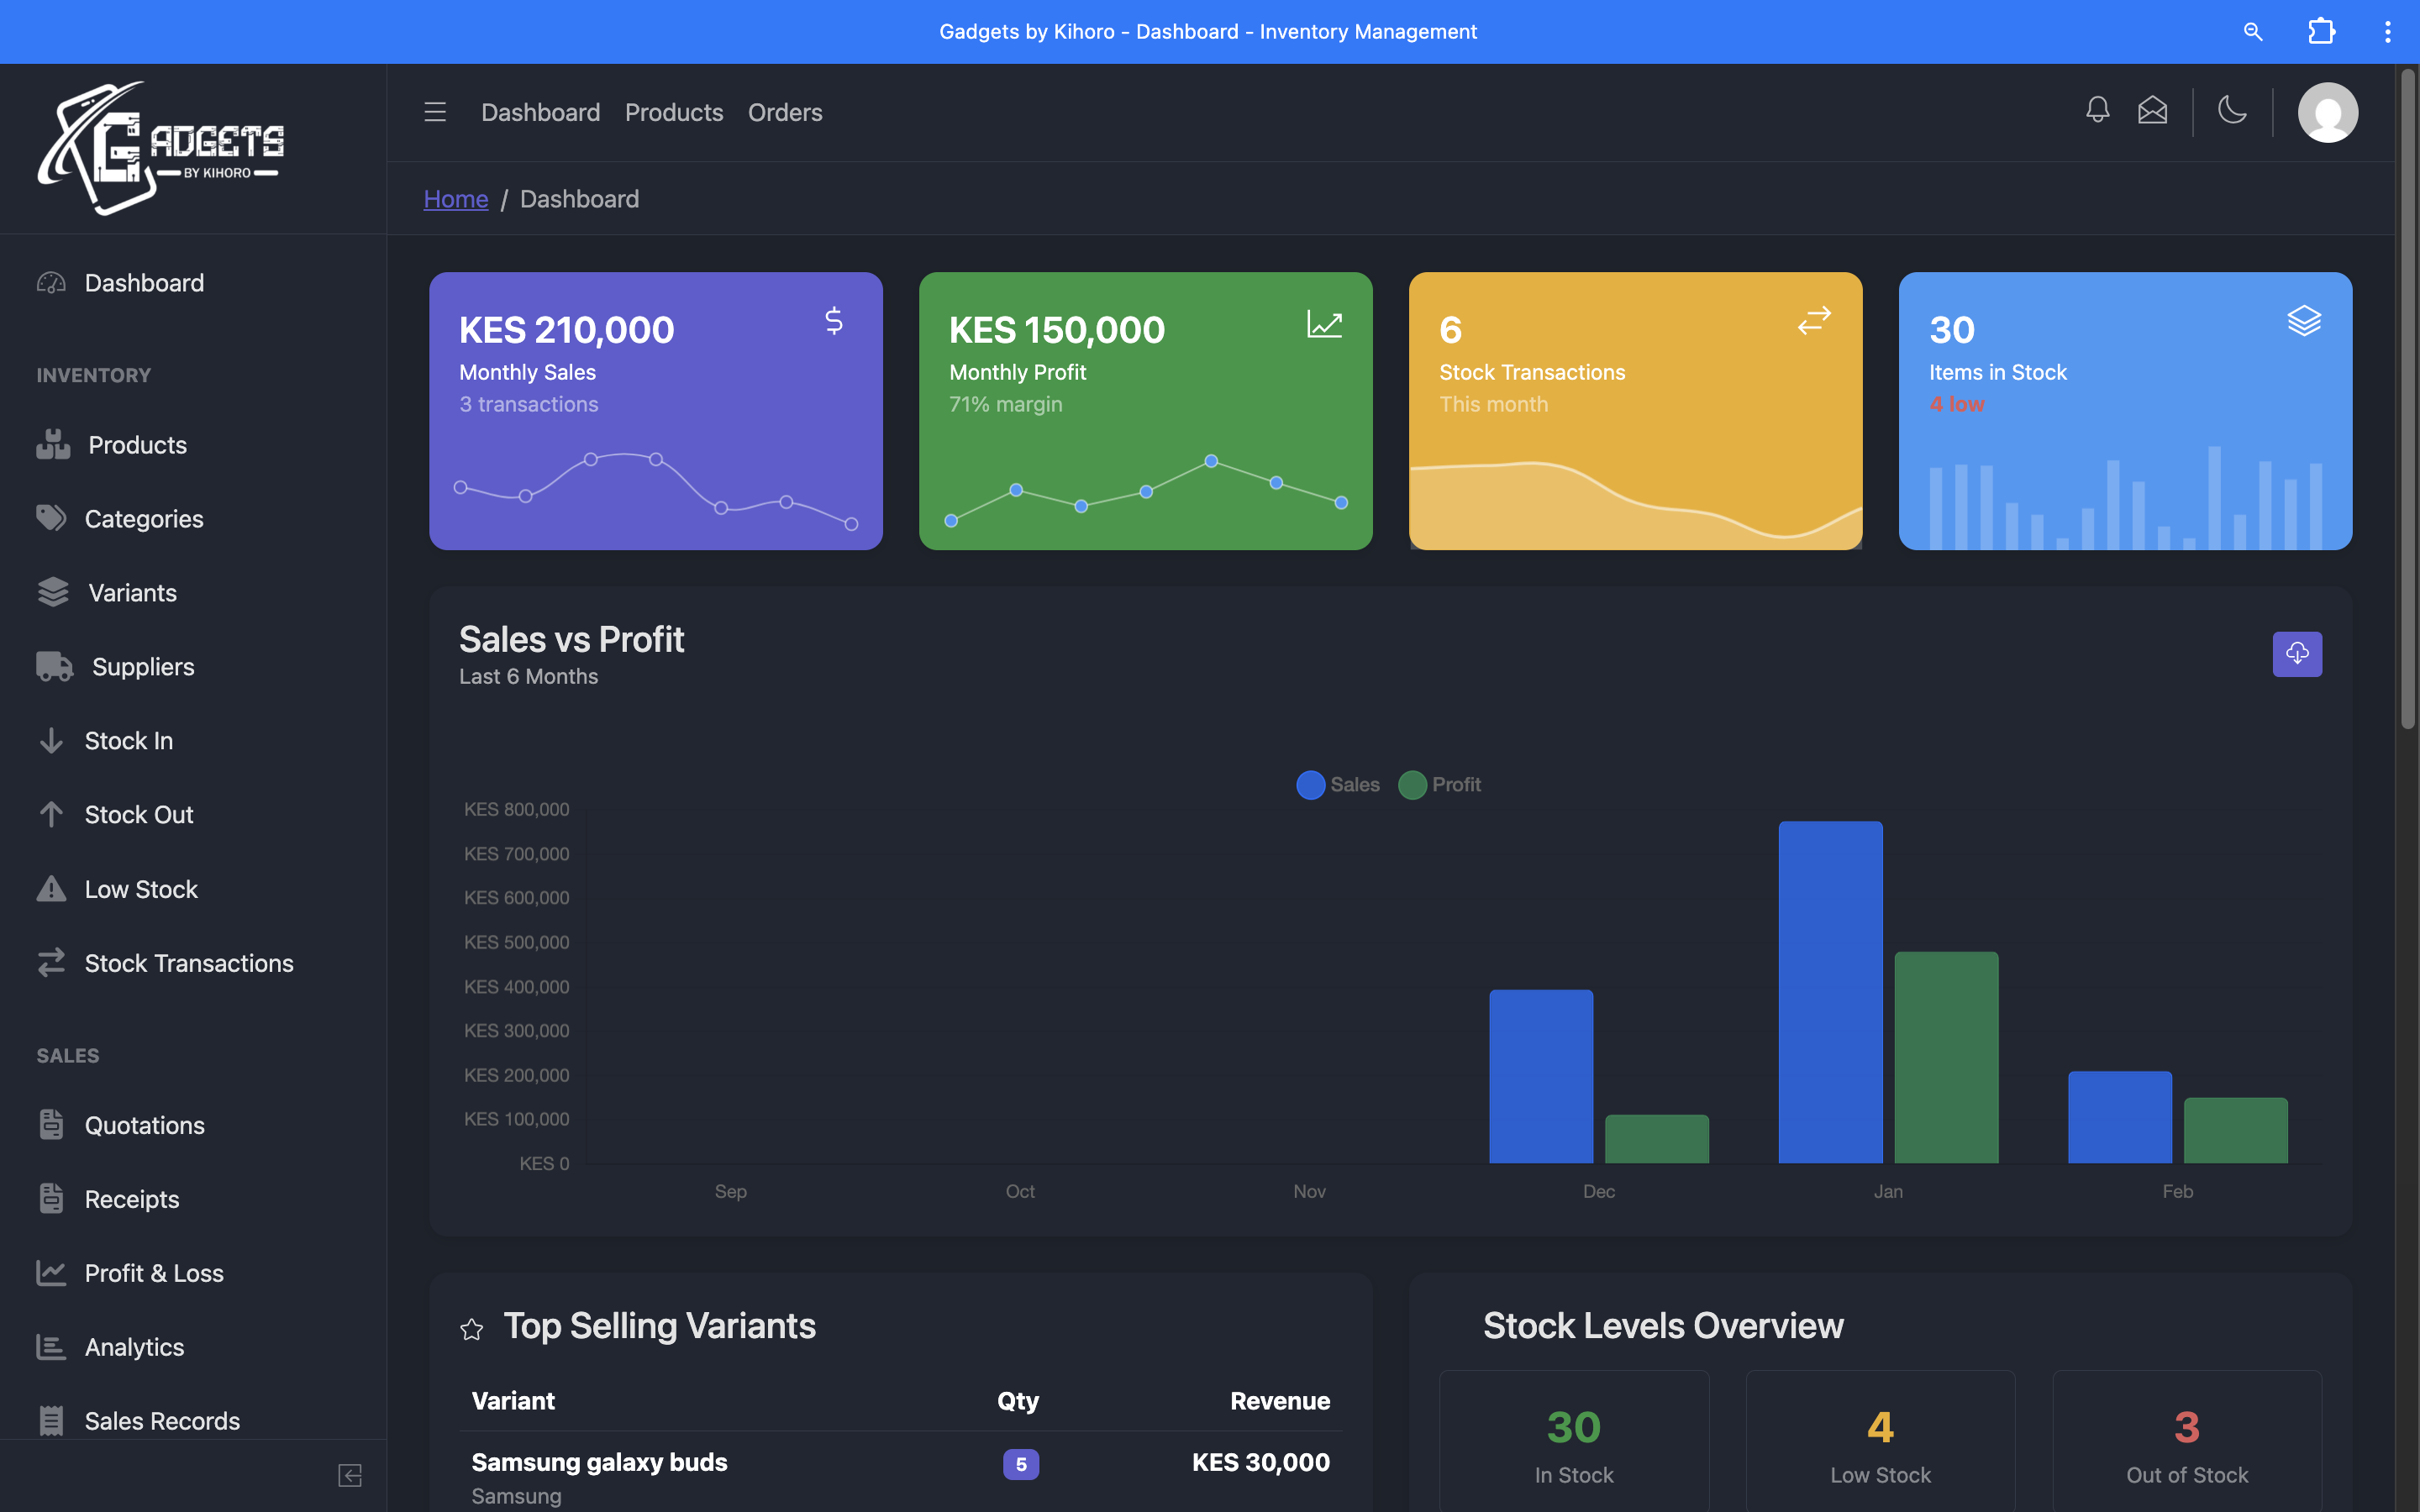Screen dimensions: 2420x1512
Task: Switch to the Products tab
Action: coord(674,112)
